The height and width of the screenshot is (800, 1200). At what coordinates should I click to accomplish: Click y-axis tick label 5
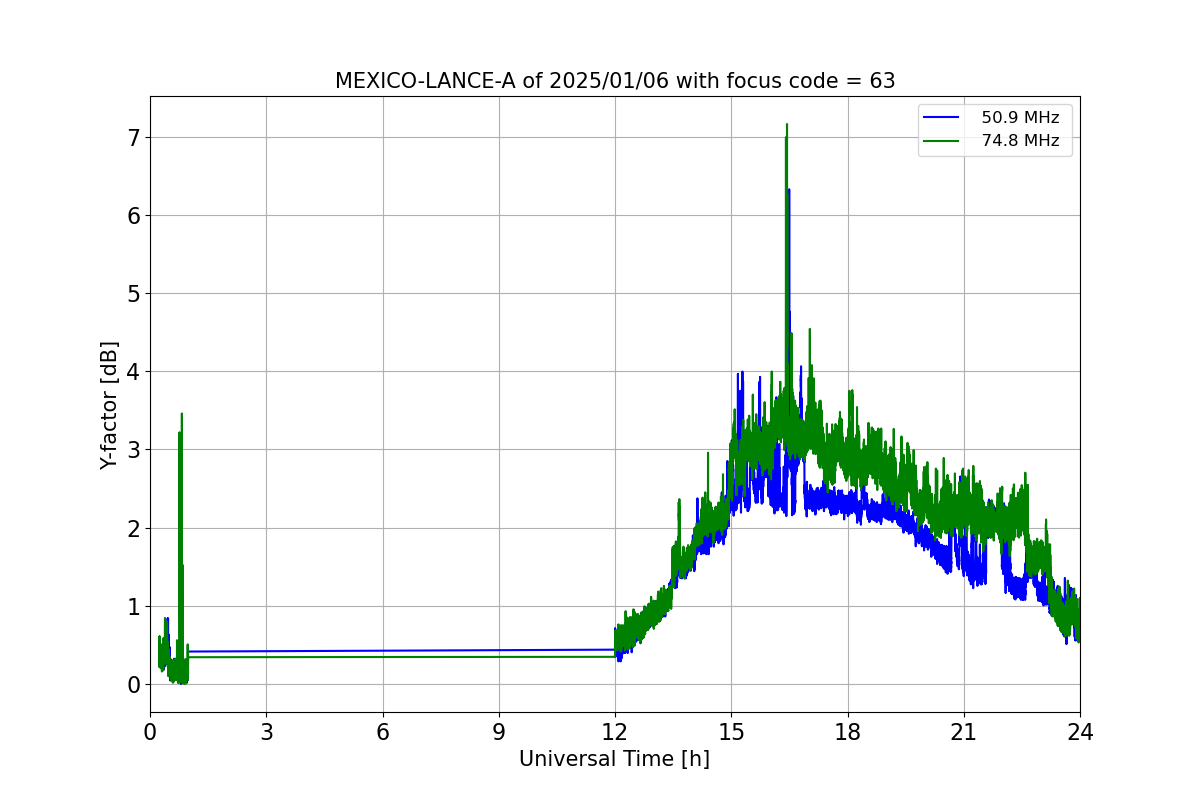coord(133,293)
